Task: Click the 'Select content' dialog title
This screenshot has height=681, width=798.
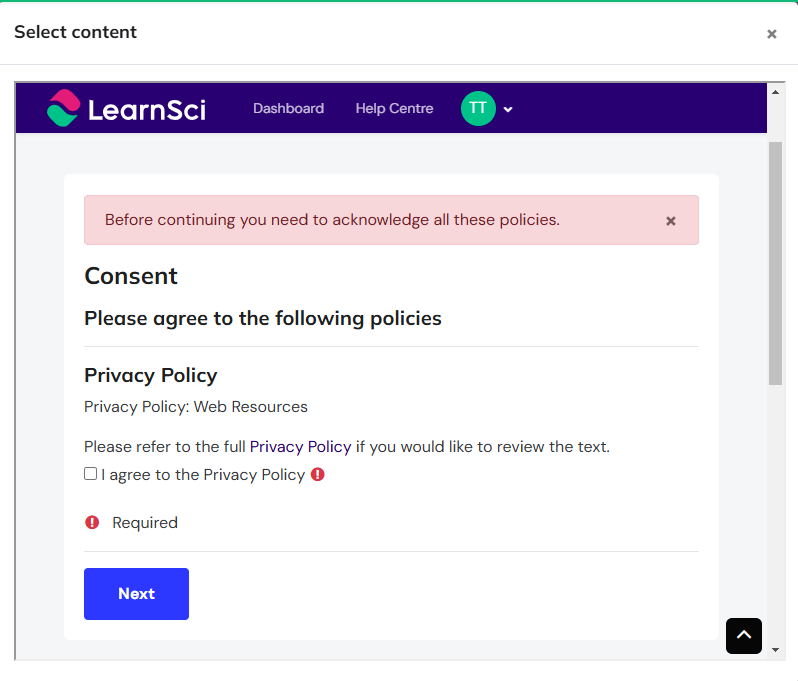Action: tap(76, 32)
